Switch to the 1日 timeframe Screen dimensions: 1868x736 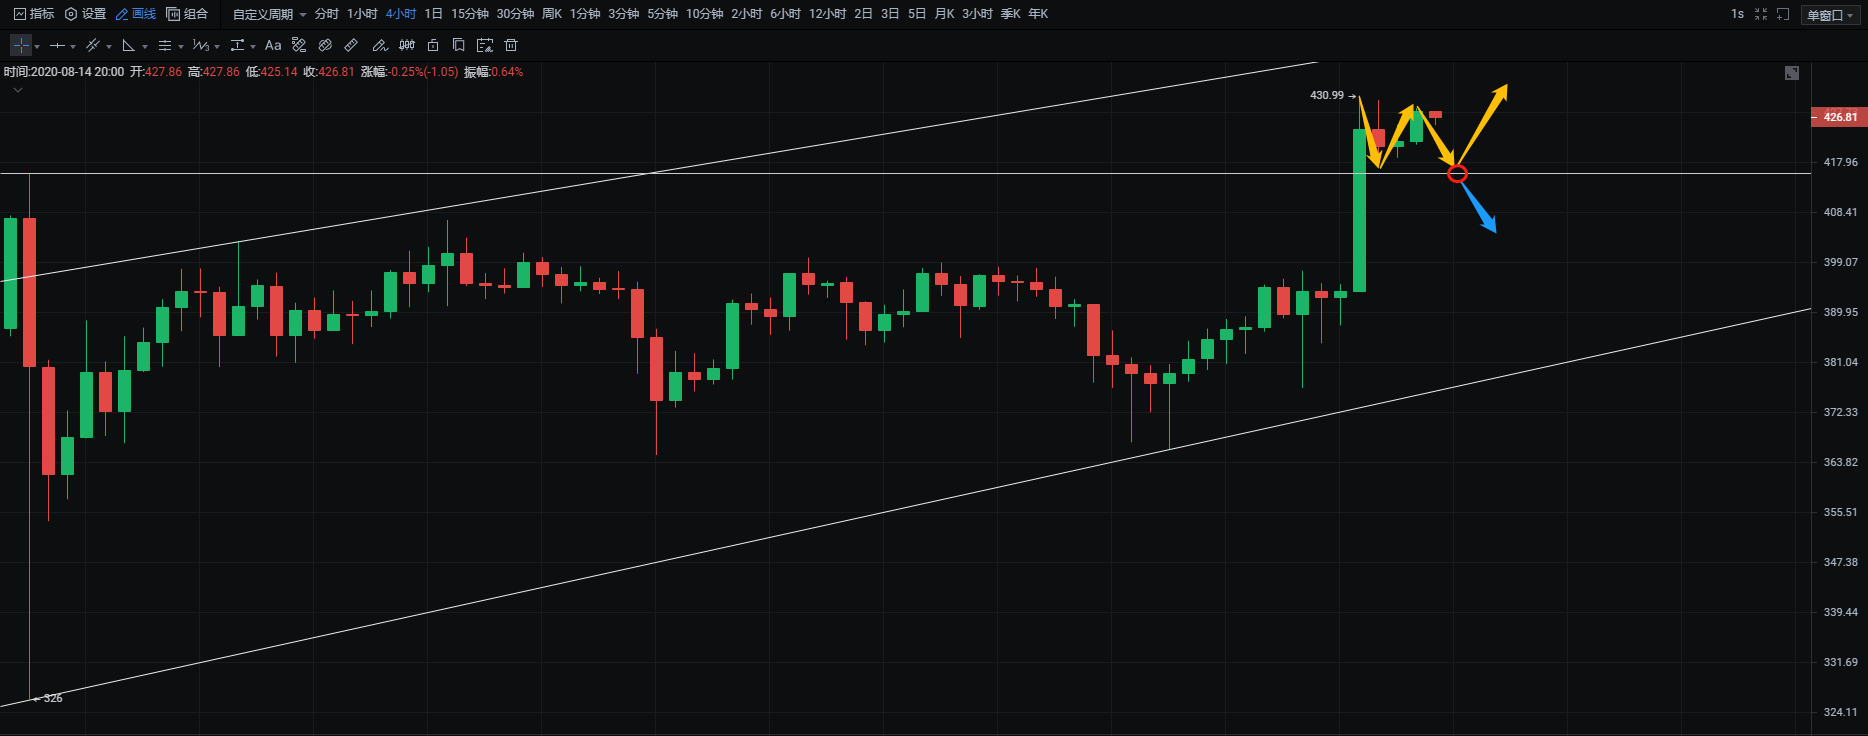tap(433, 14)
